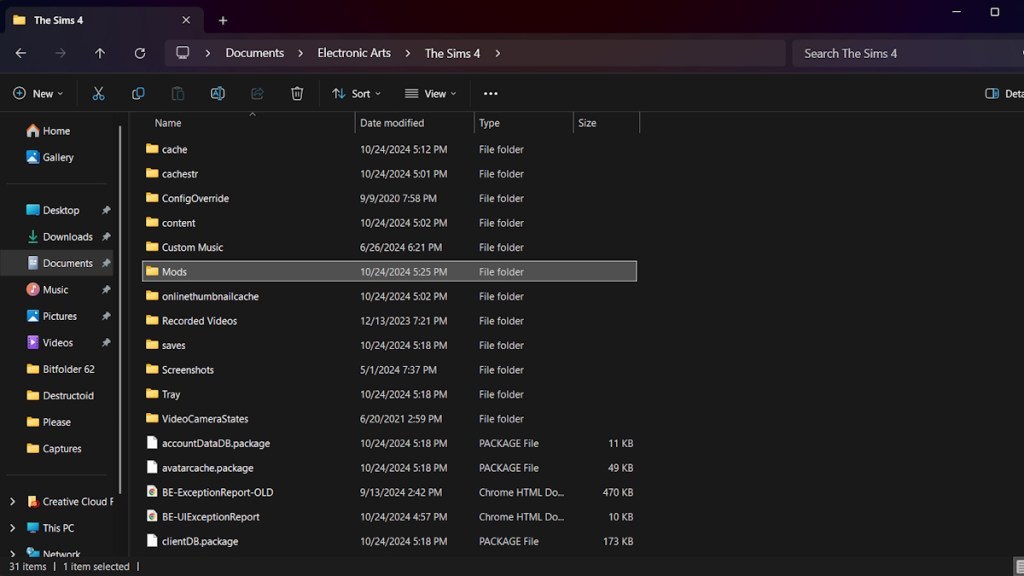Click the Rename icon in toolbar

point(217,93)
